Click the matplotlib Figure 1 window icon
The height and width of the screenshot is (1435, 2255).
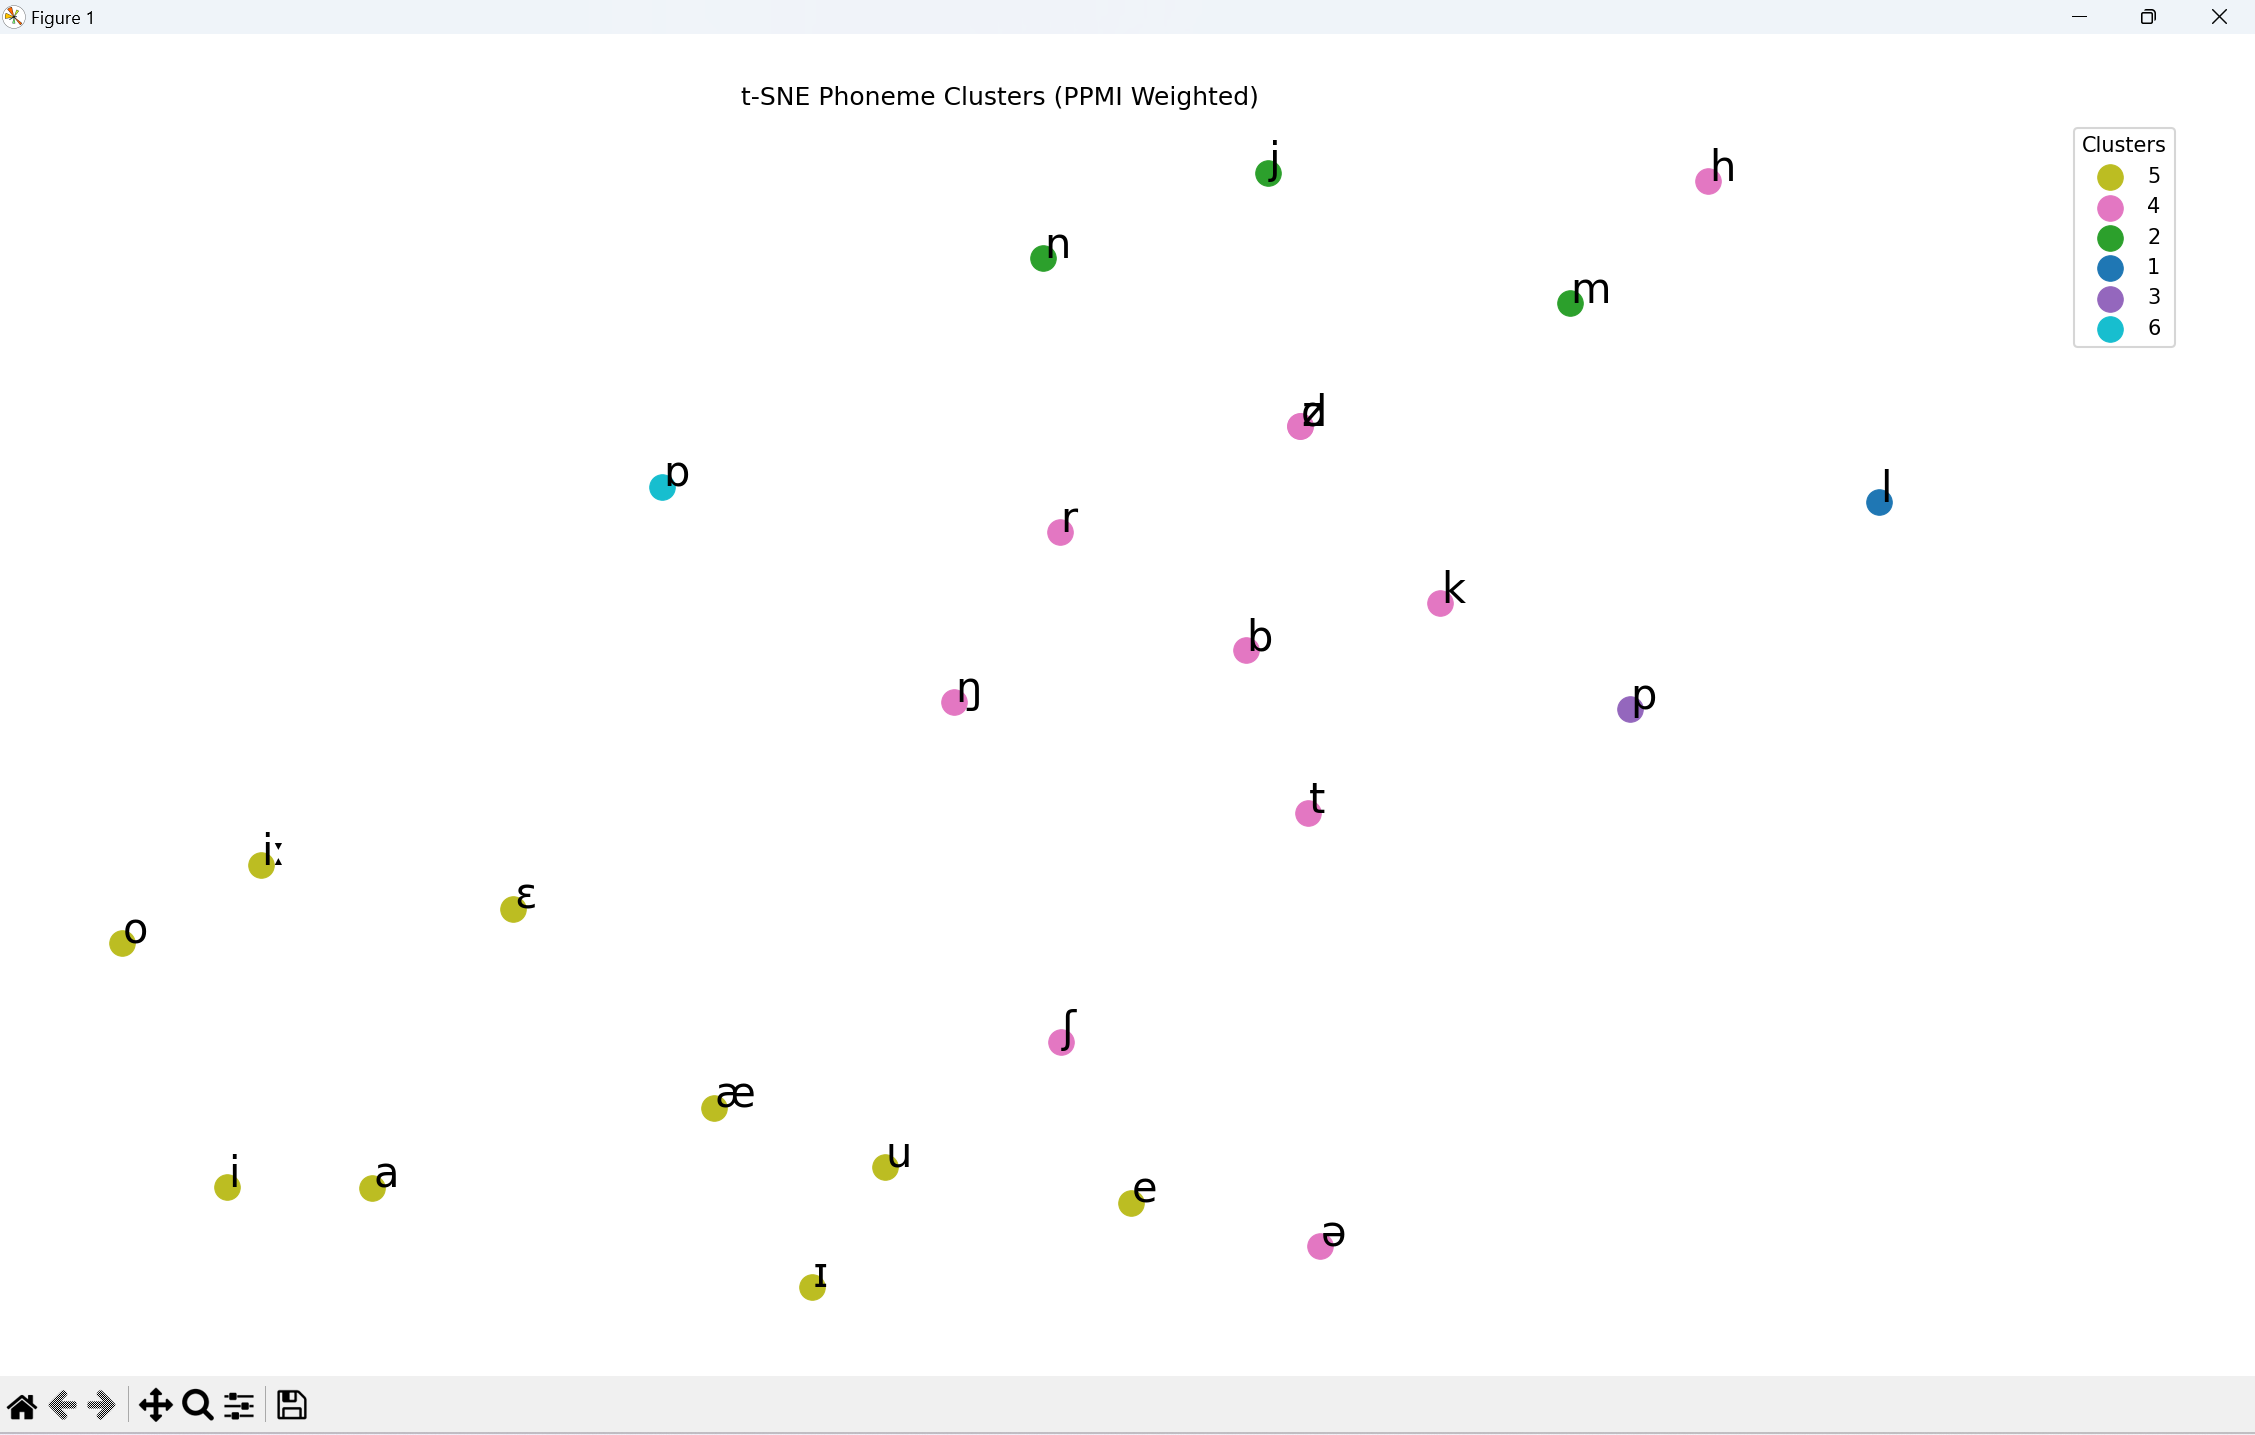coord(14,17)
